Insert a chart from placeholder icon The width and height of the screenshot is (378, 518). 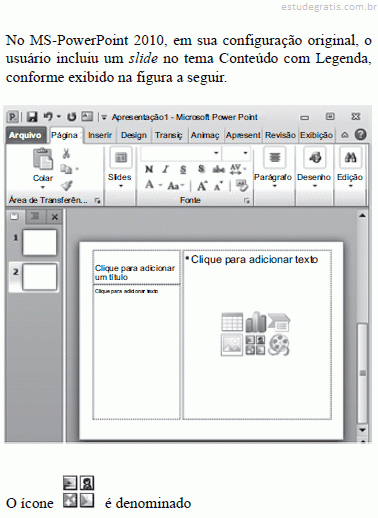pos(256,322)
